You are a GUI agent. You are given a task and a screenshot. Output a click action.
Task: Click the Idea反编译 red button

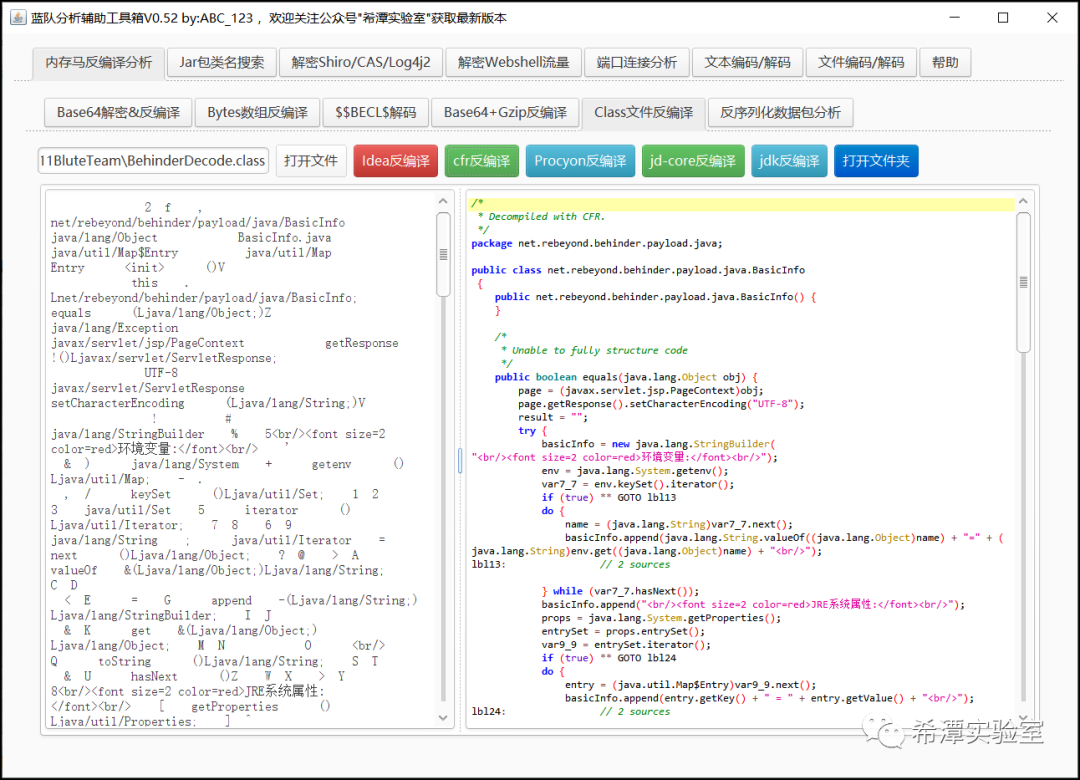tap(395, 161)
